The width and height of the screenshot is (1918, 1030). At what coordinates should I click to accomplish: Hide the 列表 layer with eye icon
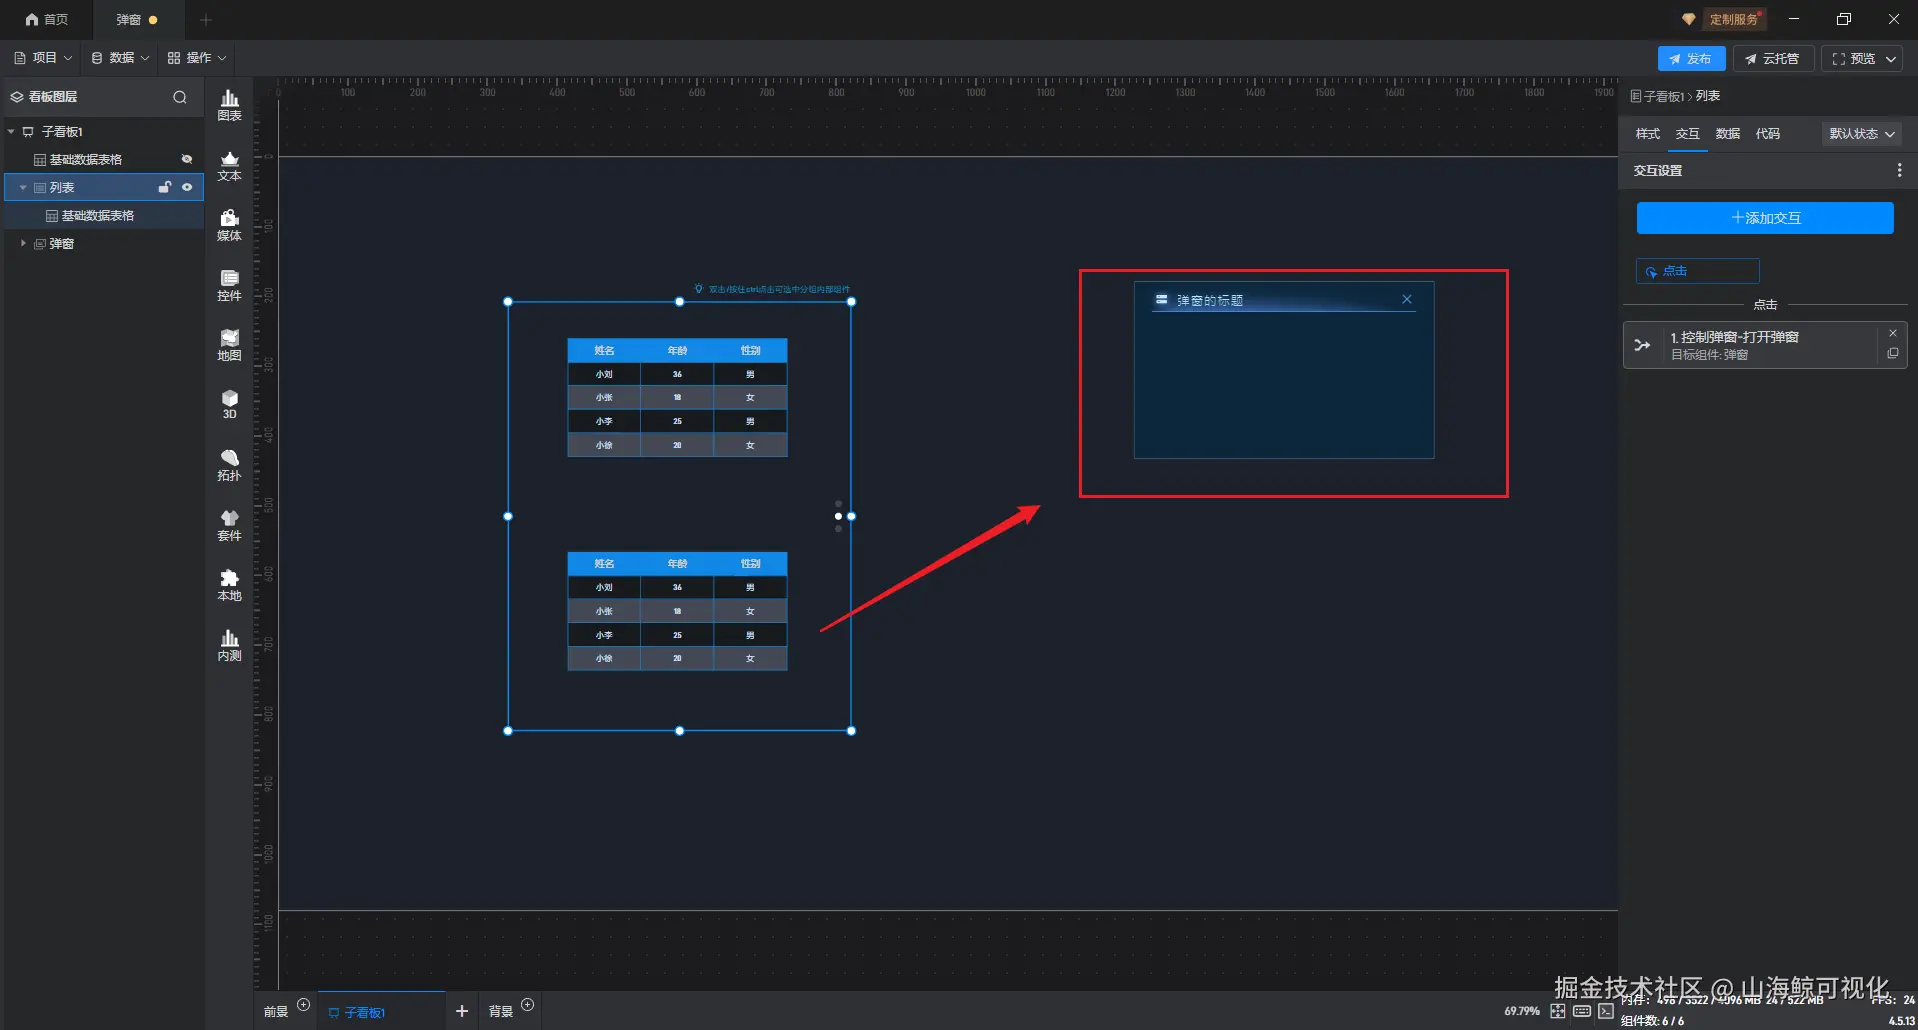coord(187,187)
